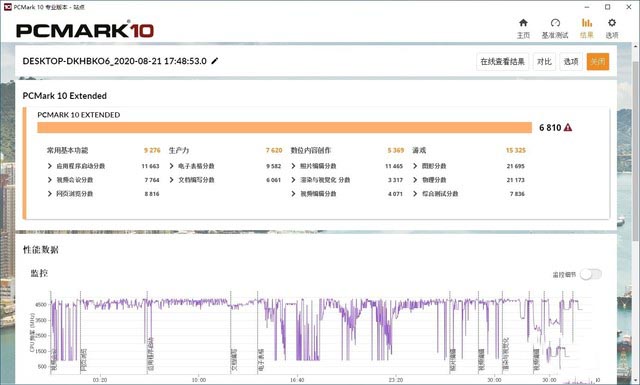
Task: Click the PCMark 10 title bar app icon
Action: coord(7,7)
